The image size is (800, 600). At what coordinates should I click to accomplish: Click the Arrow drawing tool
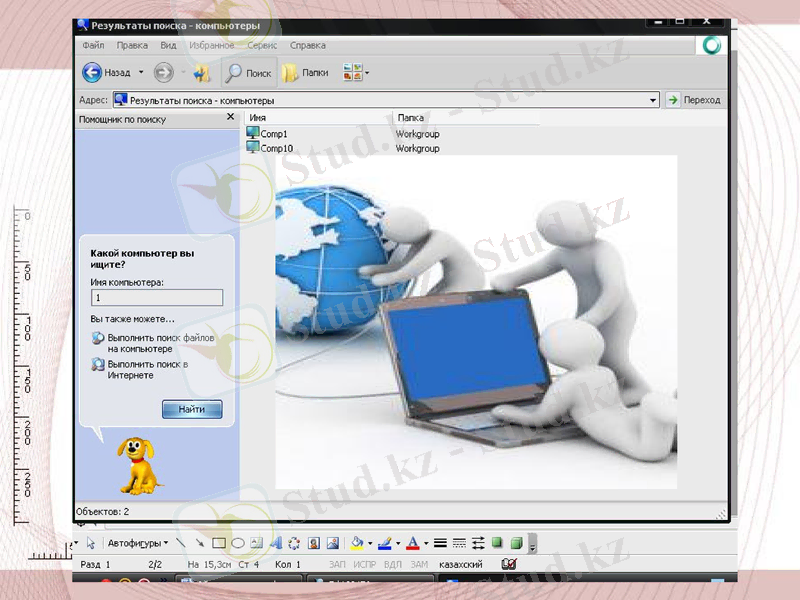tap(200, 543)
